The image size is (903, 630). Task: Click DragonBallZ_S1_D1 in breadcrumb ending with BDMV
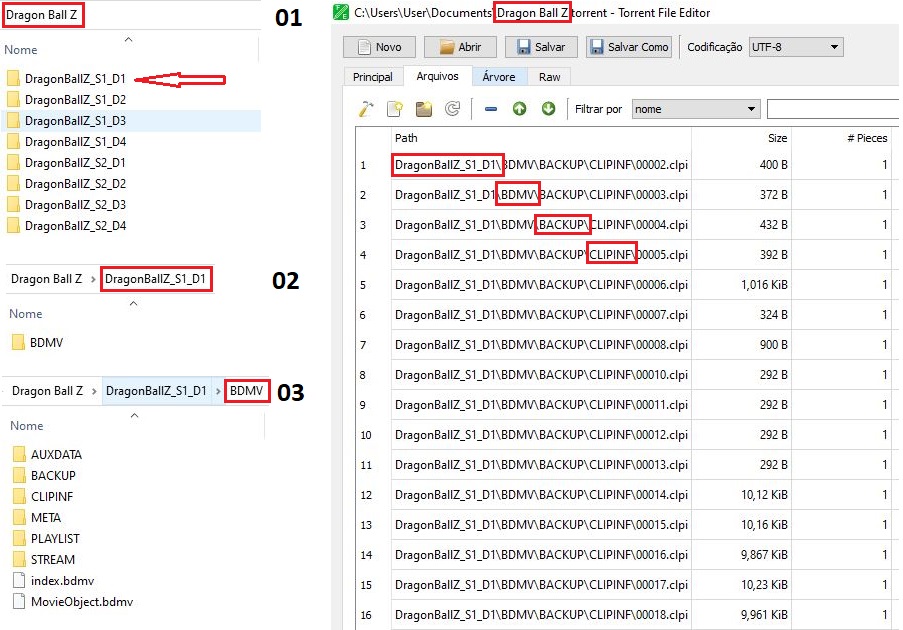pos(156,391)
